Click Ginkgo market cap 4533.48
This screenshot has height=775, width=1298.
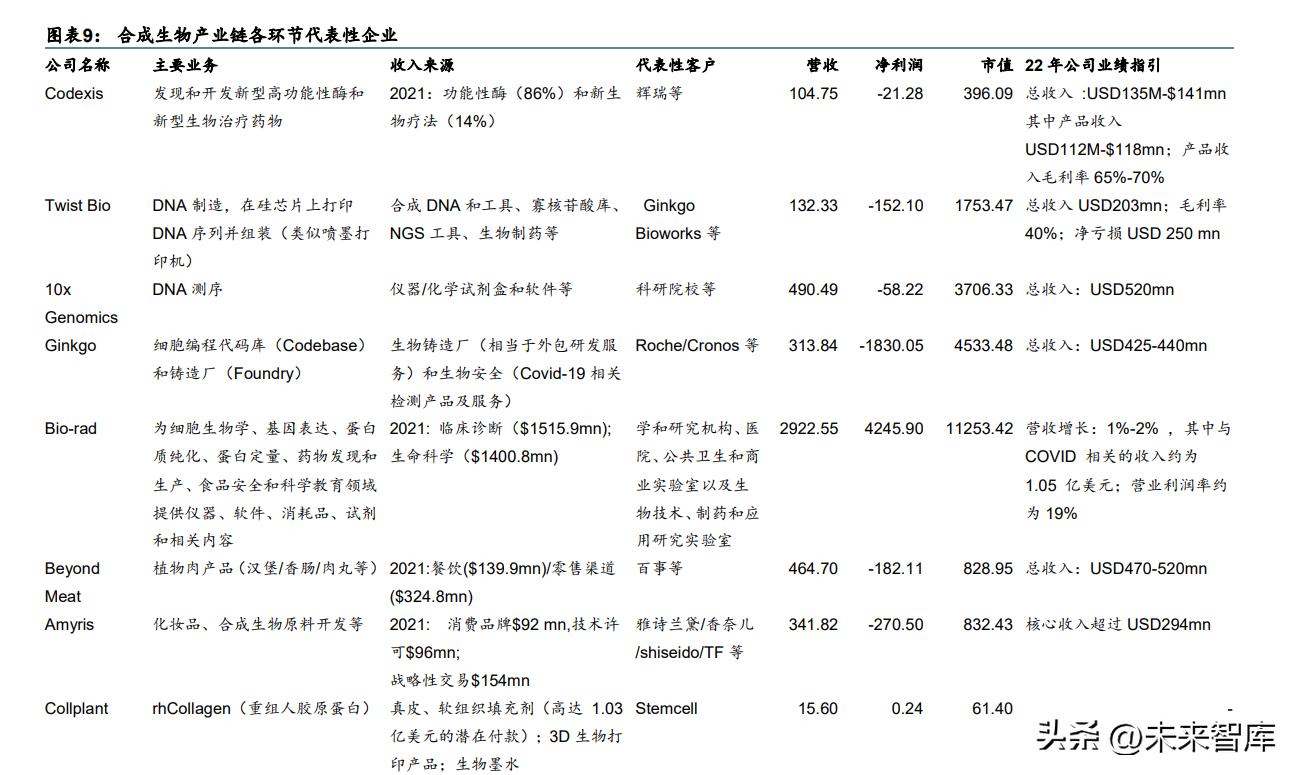tap(984, 345)
